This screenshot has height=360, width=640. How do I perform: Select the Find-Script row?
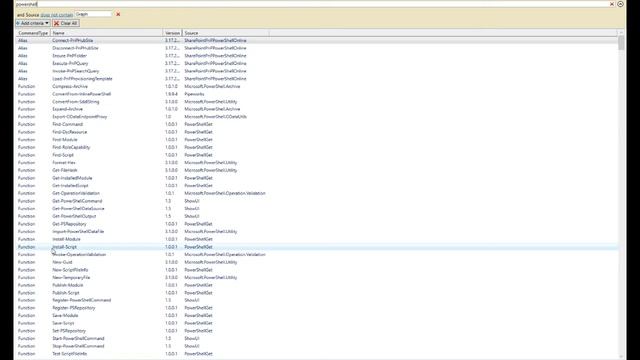coord(317,155)
